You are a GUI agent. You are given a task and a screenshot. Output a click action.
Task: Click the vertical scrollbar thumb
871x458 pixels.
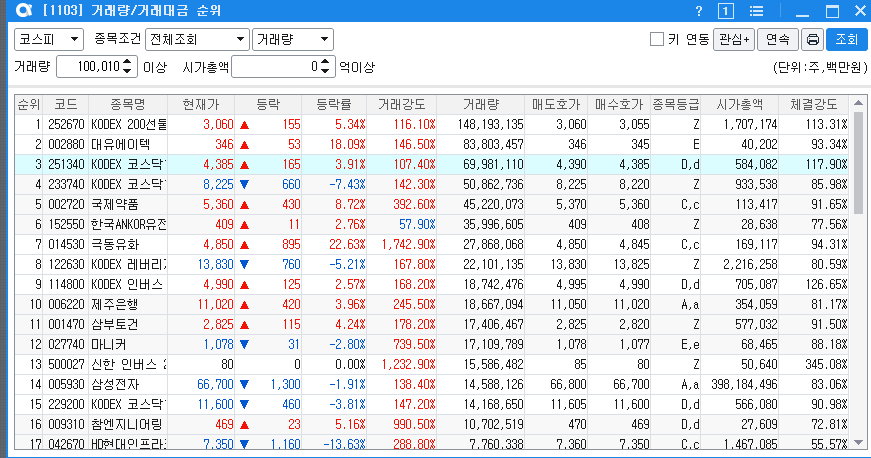(x=858, y=162)
